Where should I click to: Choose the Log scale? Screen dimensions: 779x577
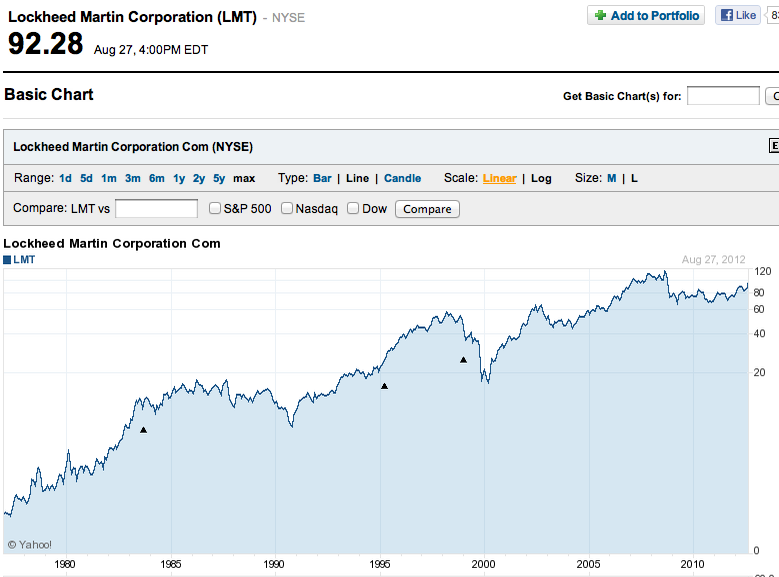click(541, 178)
